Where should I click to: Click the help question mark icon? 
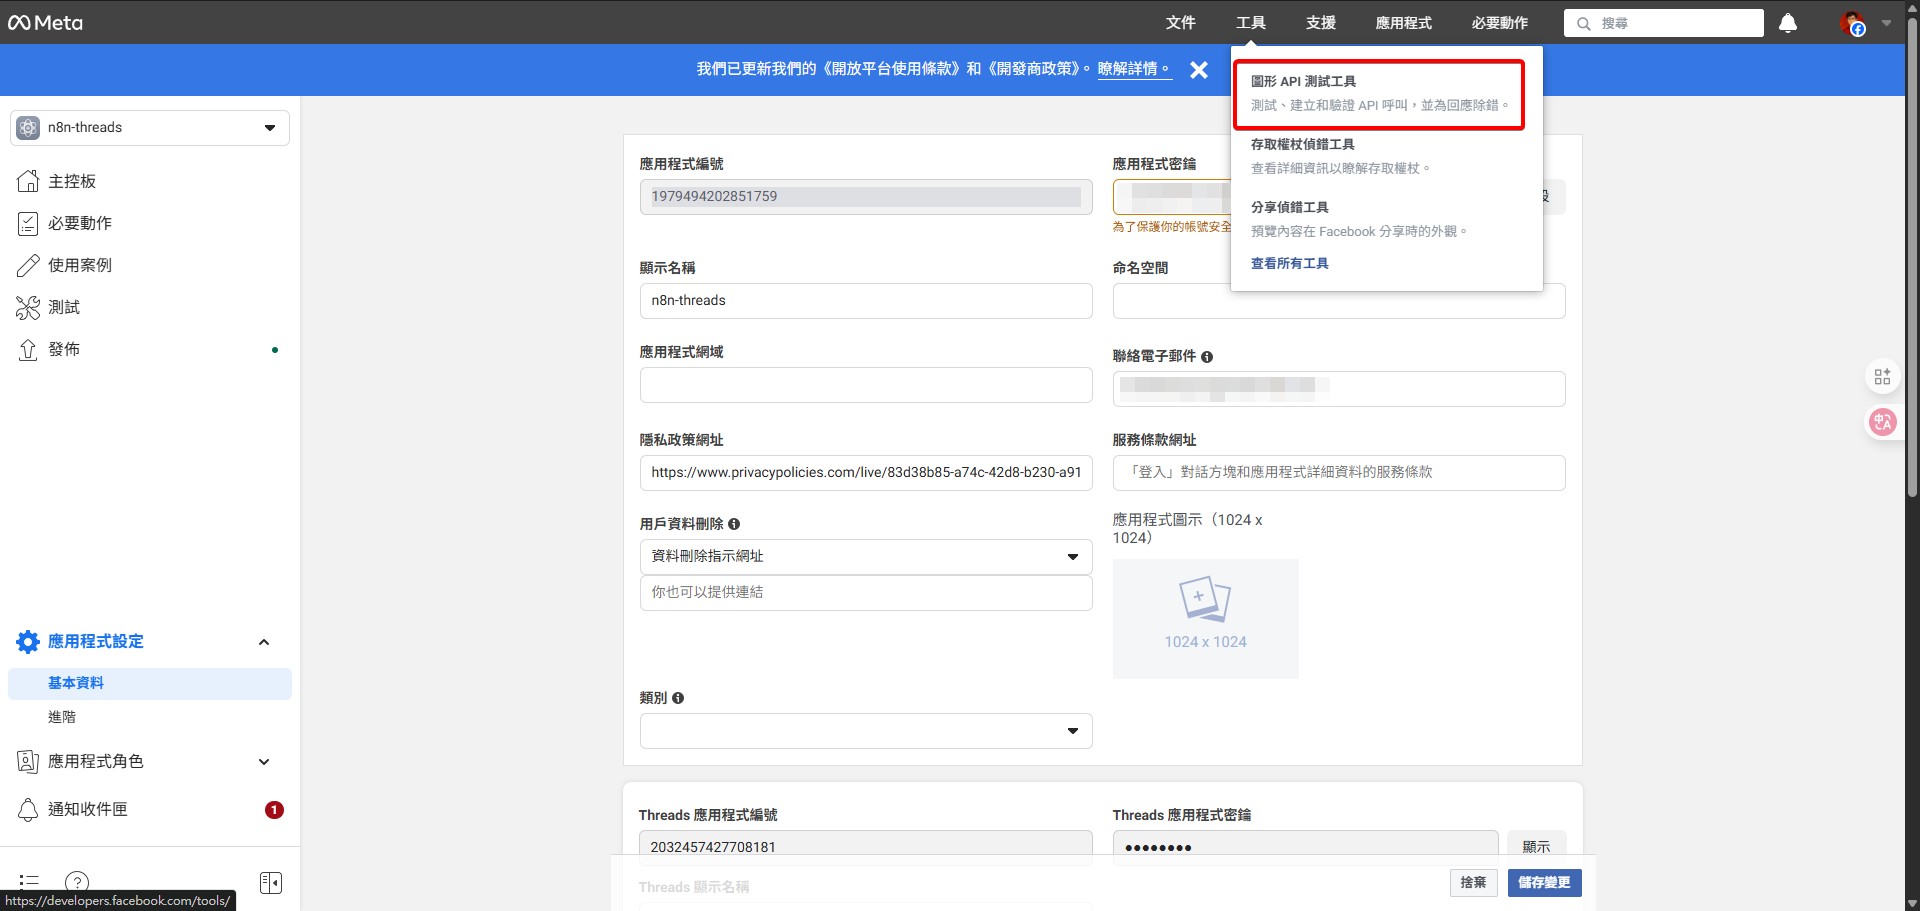77,882
